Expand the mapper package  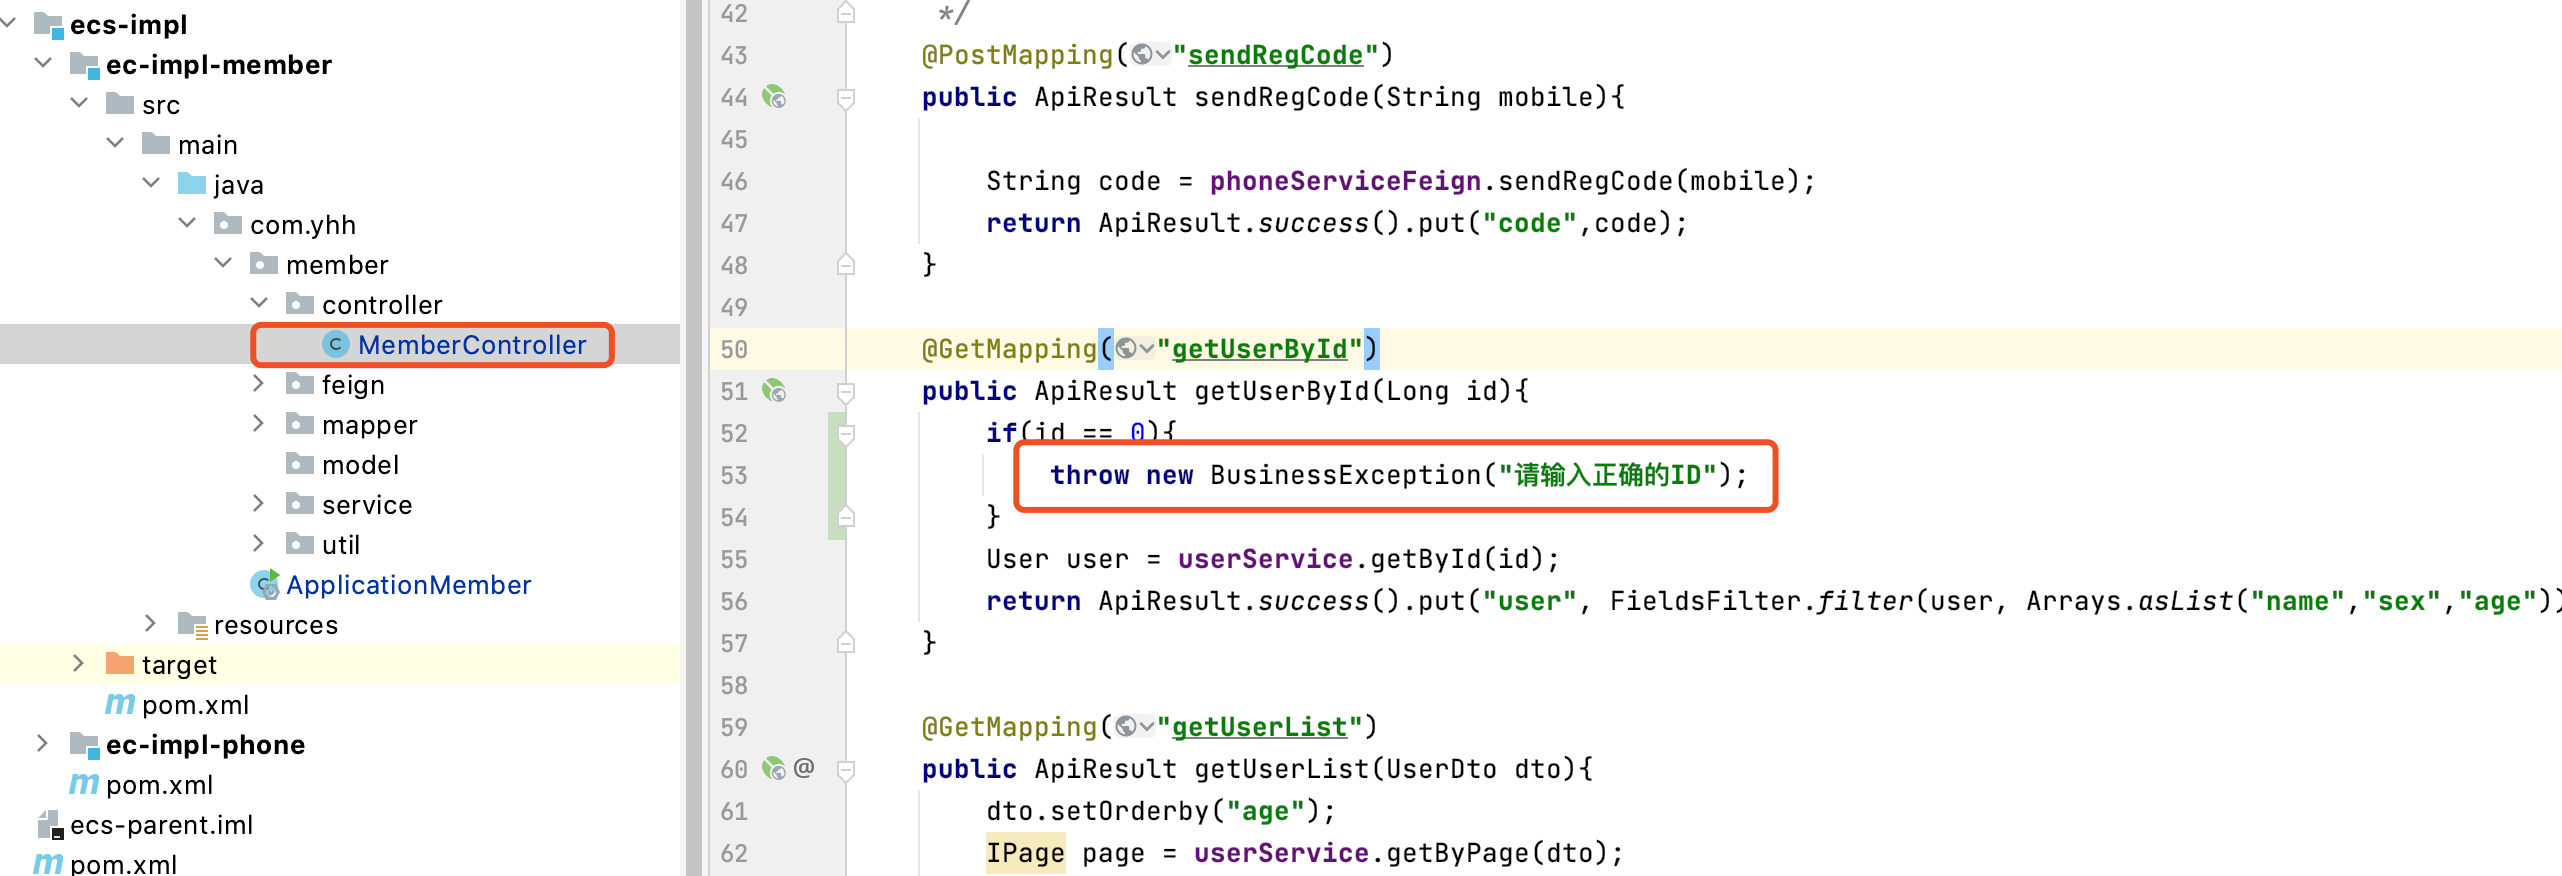(x=259, y=423)
